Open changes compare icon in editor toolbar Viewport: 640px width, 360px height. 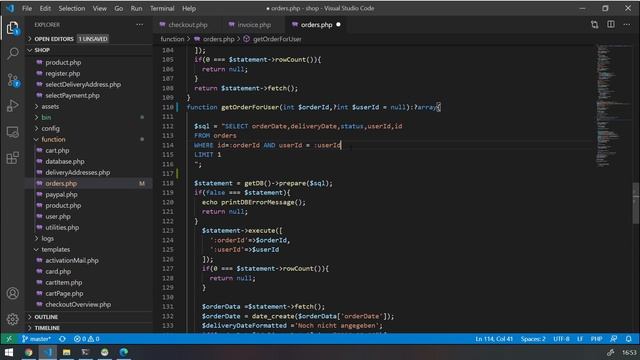594,24
